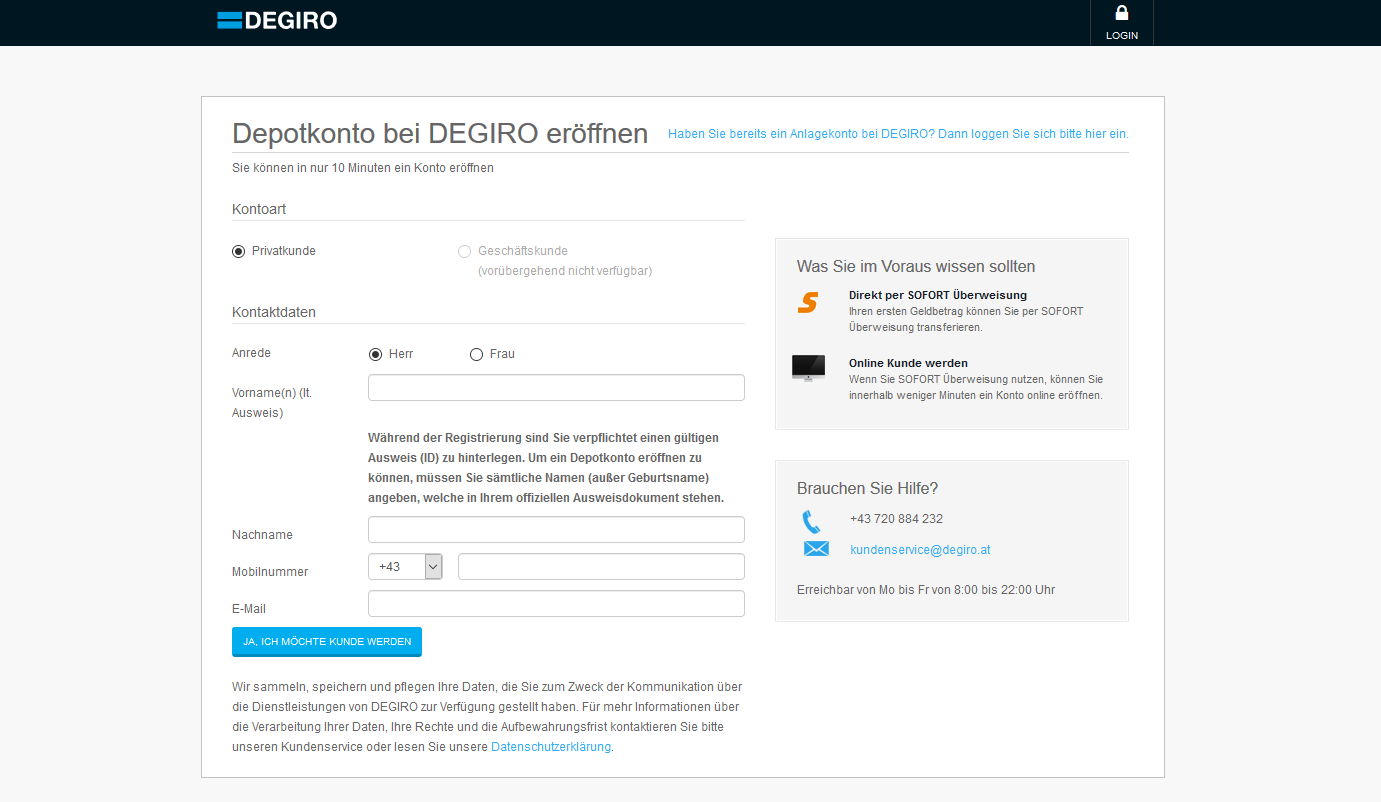Click the Vorname(n) input field
Image resolution: width=1381 pixels, height=802 pixels.
556,388
